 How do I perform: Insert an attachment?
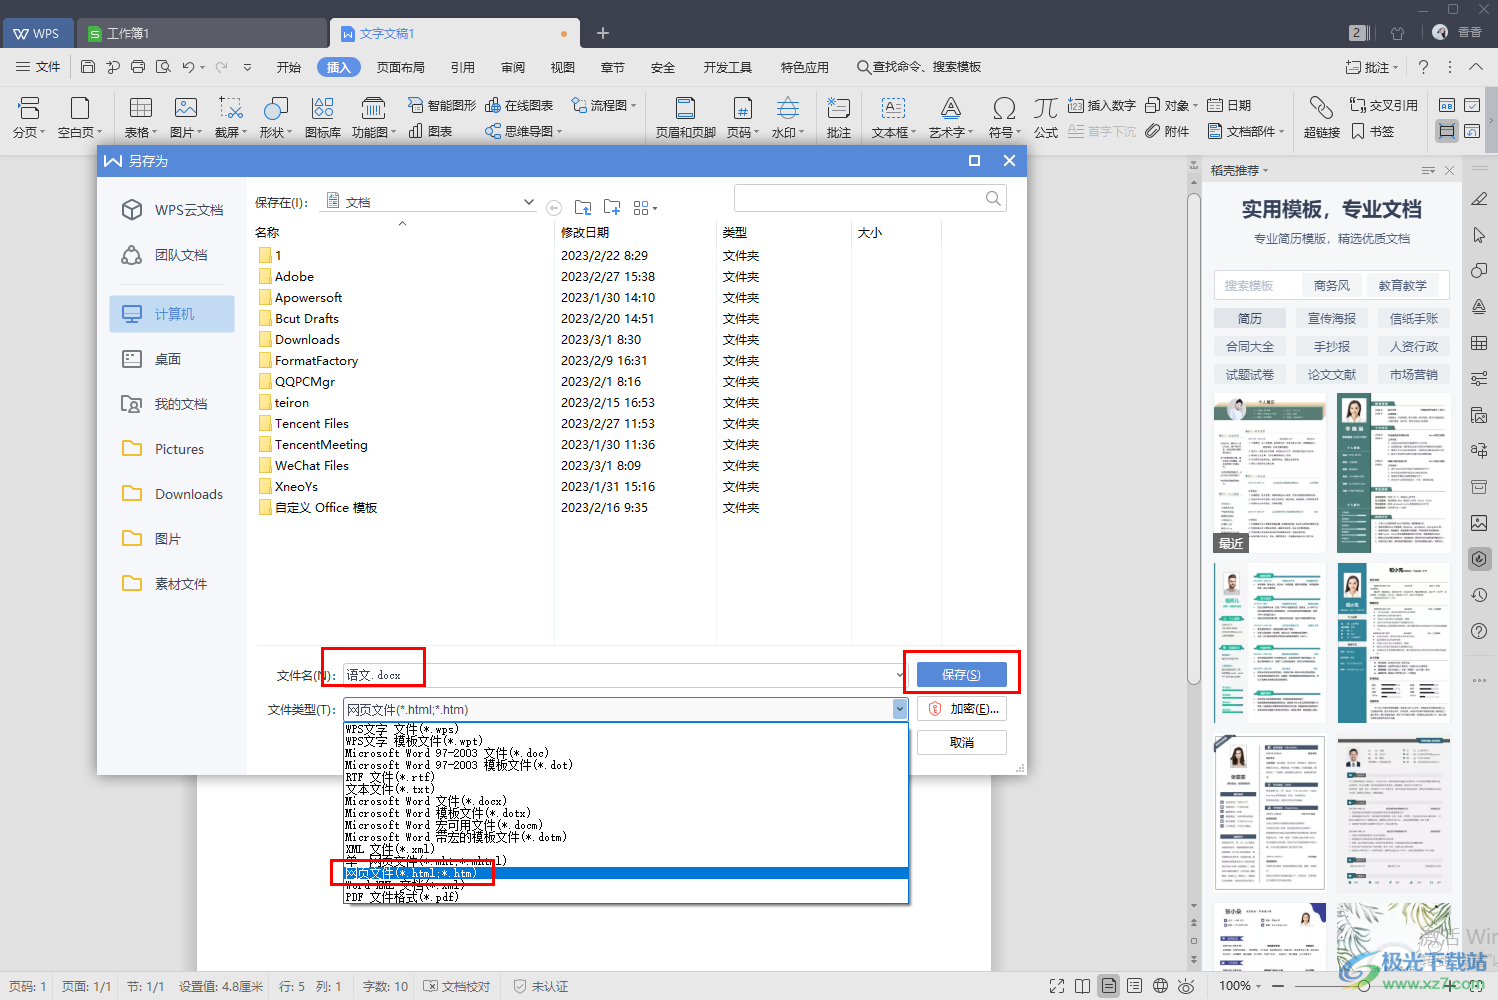(x=1167, y=131)
